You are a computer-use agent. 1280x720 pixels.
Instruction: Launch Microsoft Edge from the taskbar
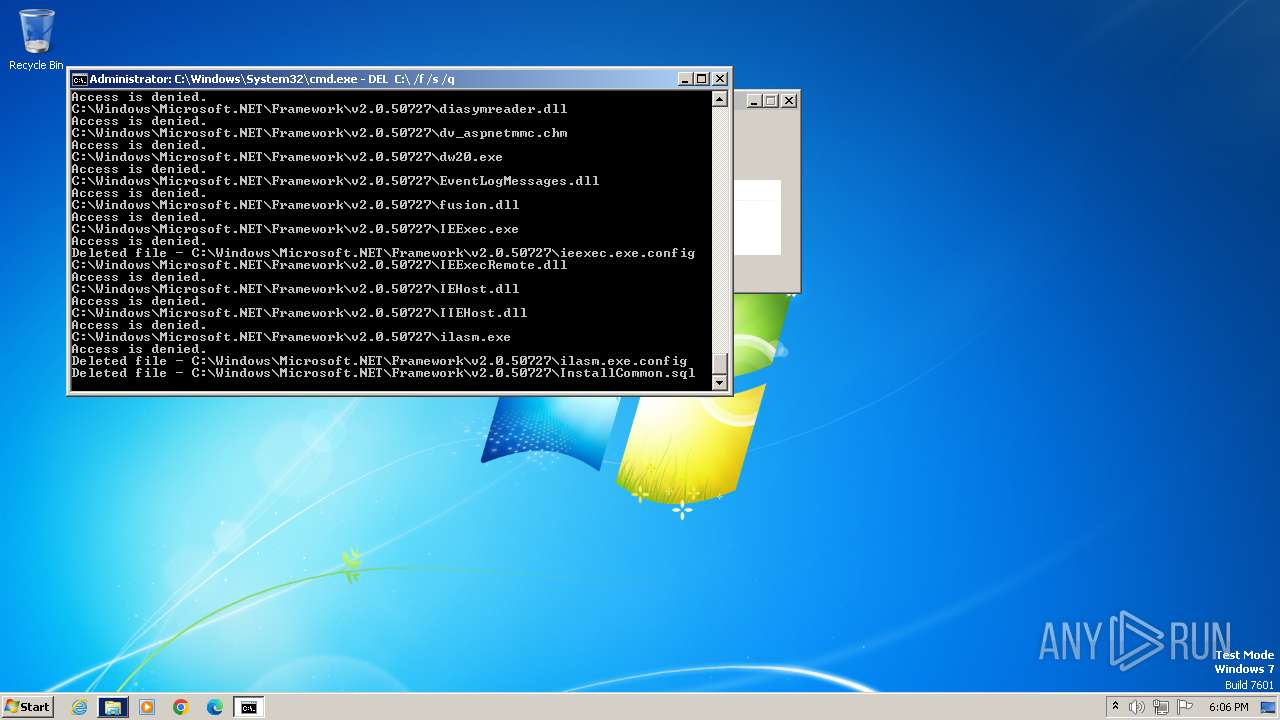[215, 707]
